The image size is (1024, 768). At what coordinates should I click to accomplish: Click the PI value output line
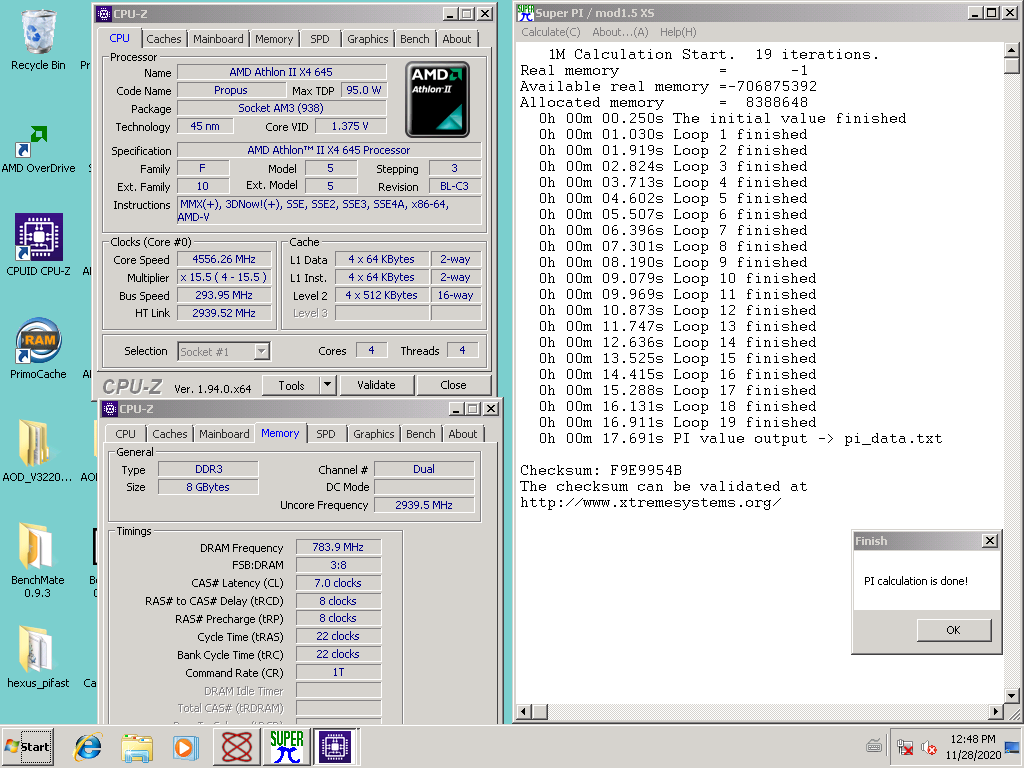point(741,439)
